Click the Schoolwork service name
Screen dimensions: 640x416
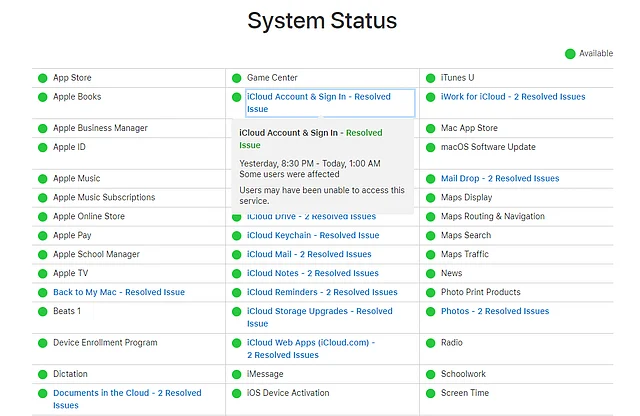(463, 374)
